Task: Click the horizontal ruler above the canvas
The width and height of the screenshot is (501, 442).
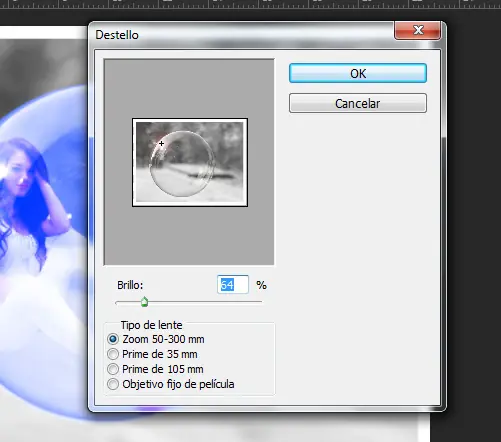Action: (250, 4)
